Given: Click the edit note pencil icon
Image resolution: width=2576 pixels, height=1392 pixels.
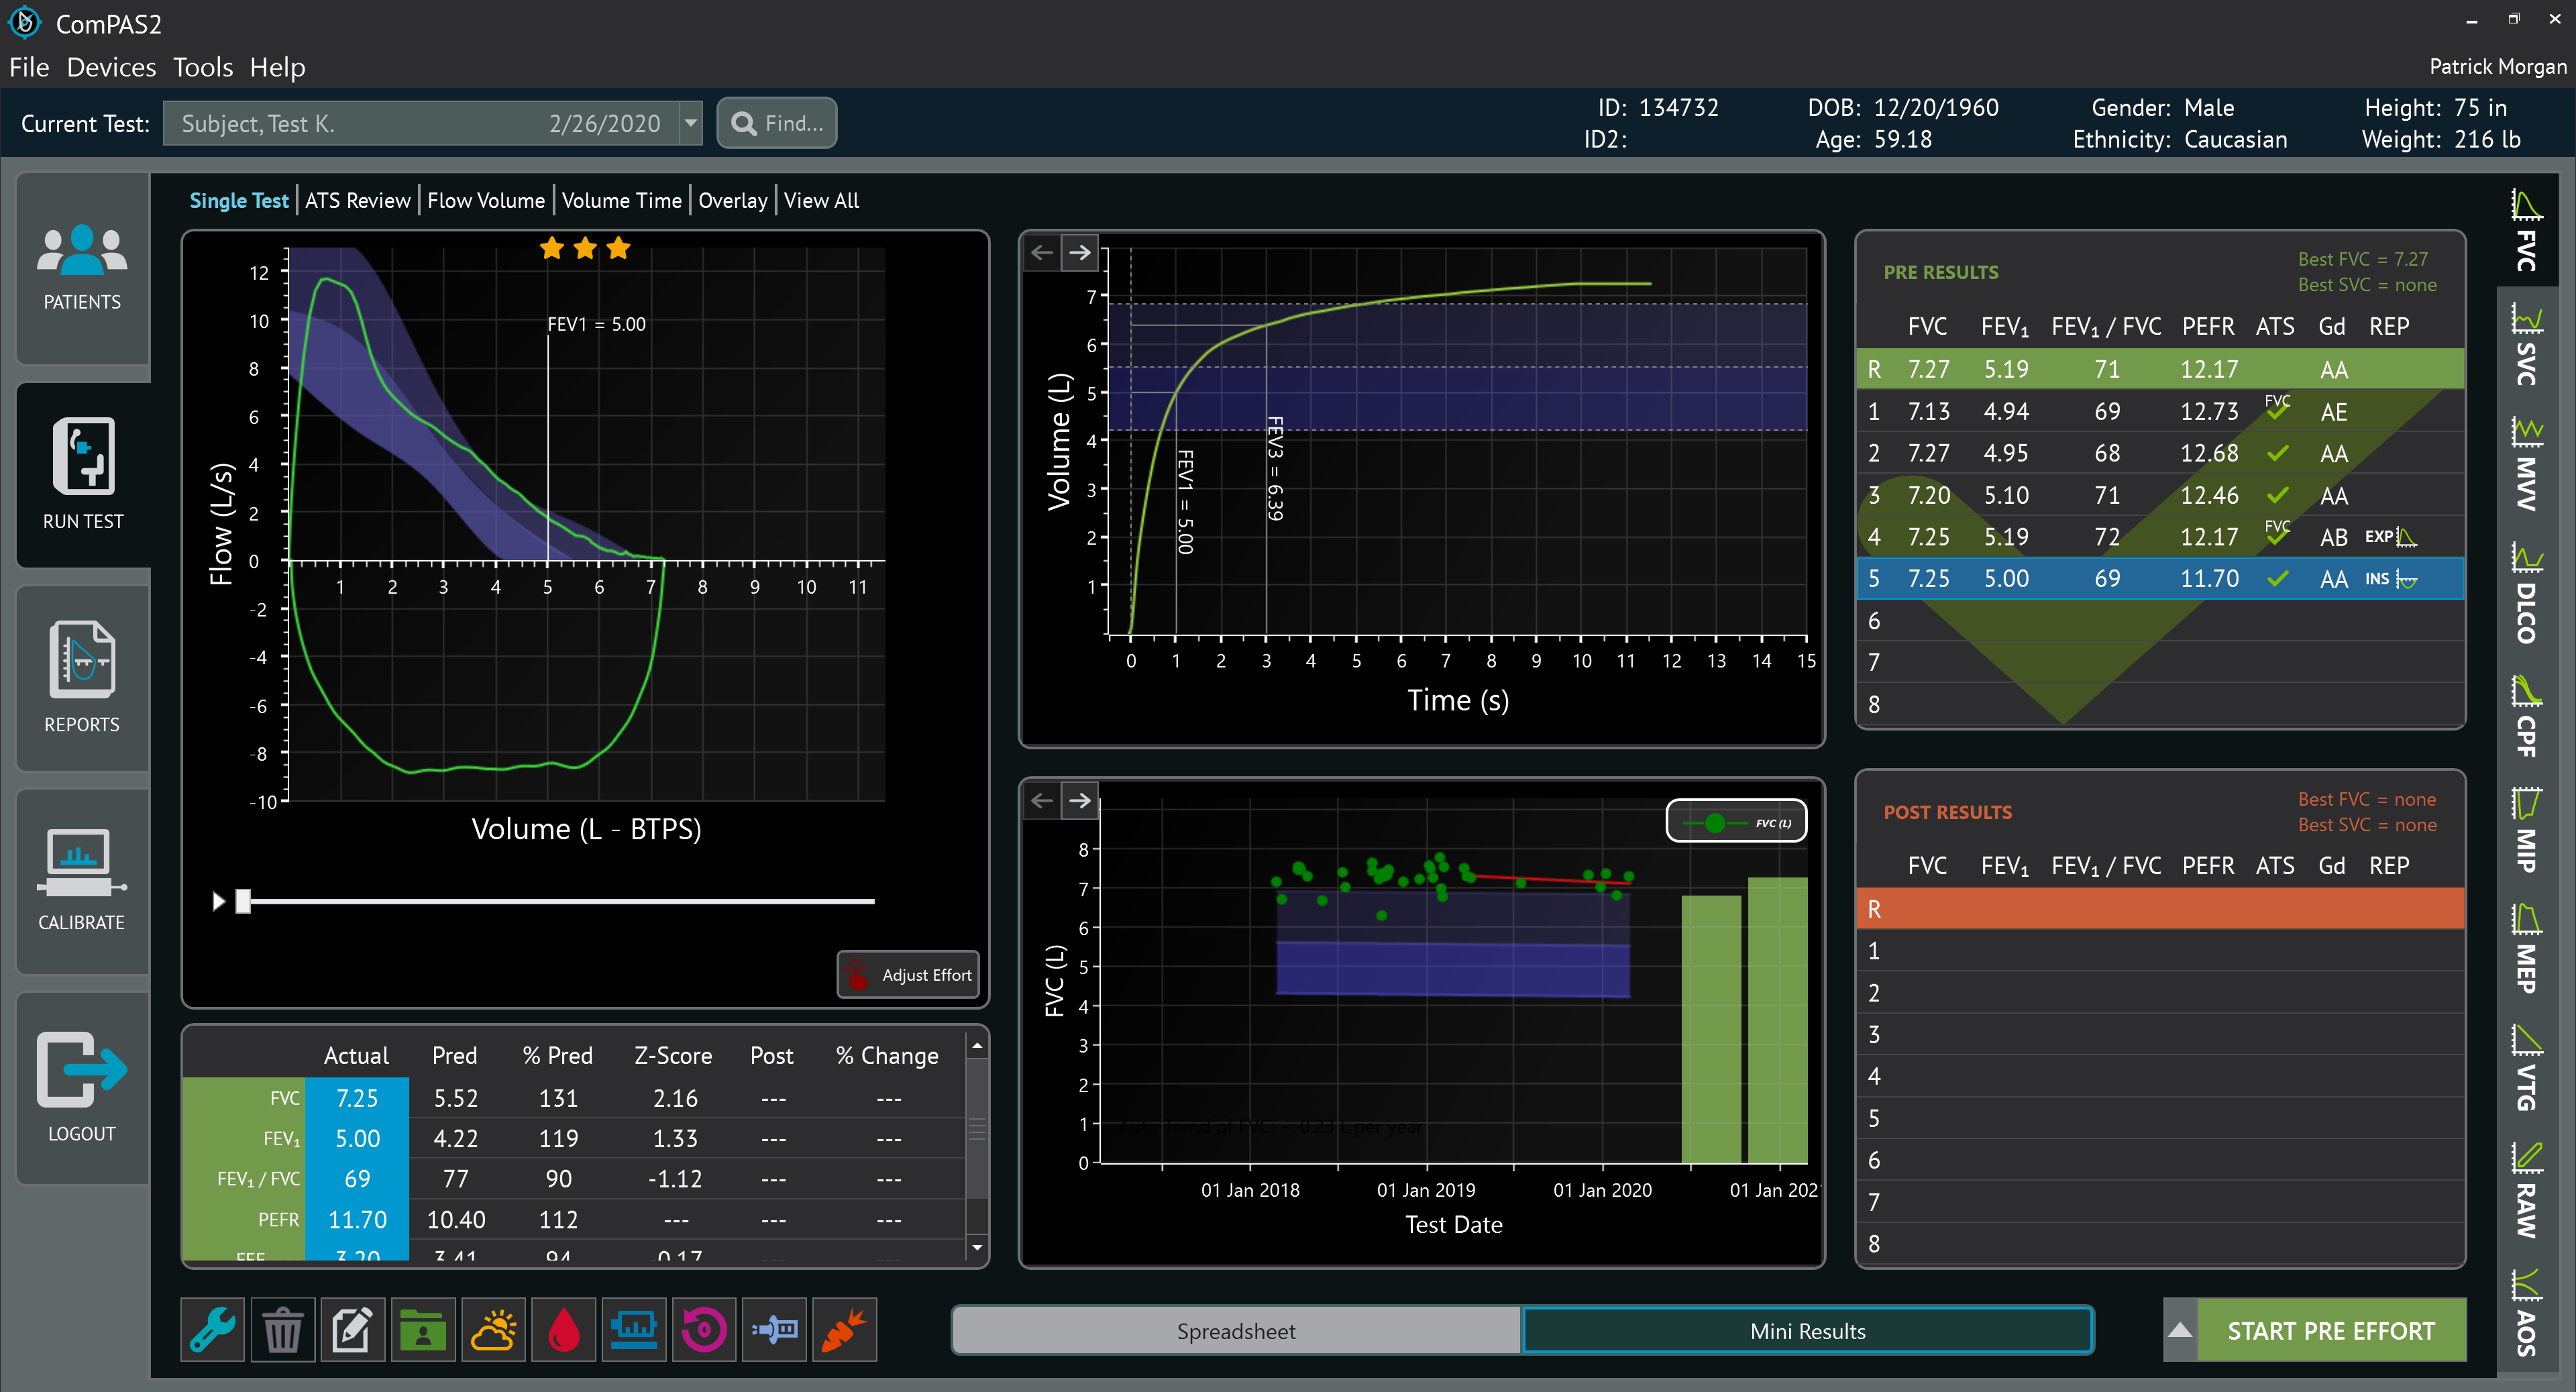Looking at the screenshot, I should [x=353, y=1329].
